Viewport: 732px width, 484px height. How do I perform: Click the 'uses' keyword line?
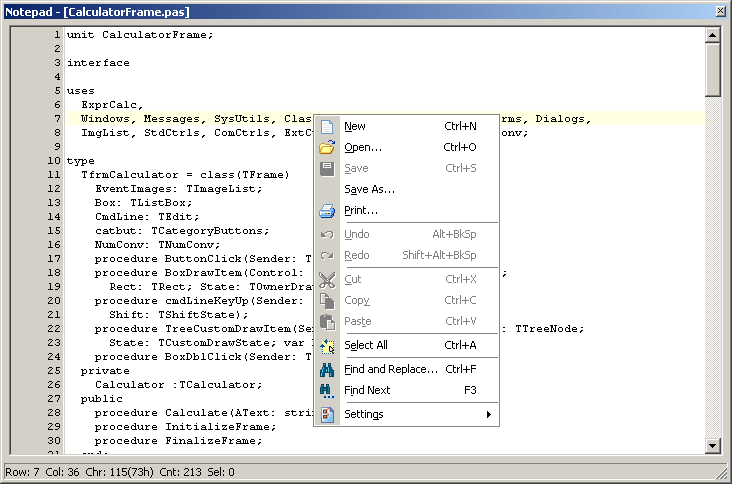point(80,91)
